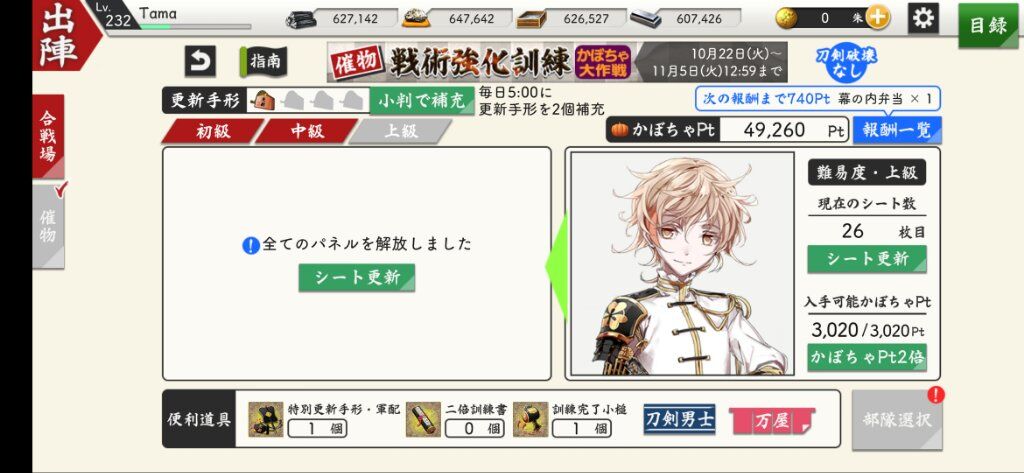Open the 万屋 shop button
This screenshot has height=473, width=1024.
click(x=772, y=421)
